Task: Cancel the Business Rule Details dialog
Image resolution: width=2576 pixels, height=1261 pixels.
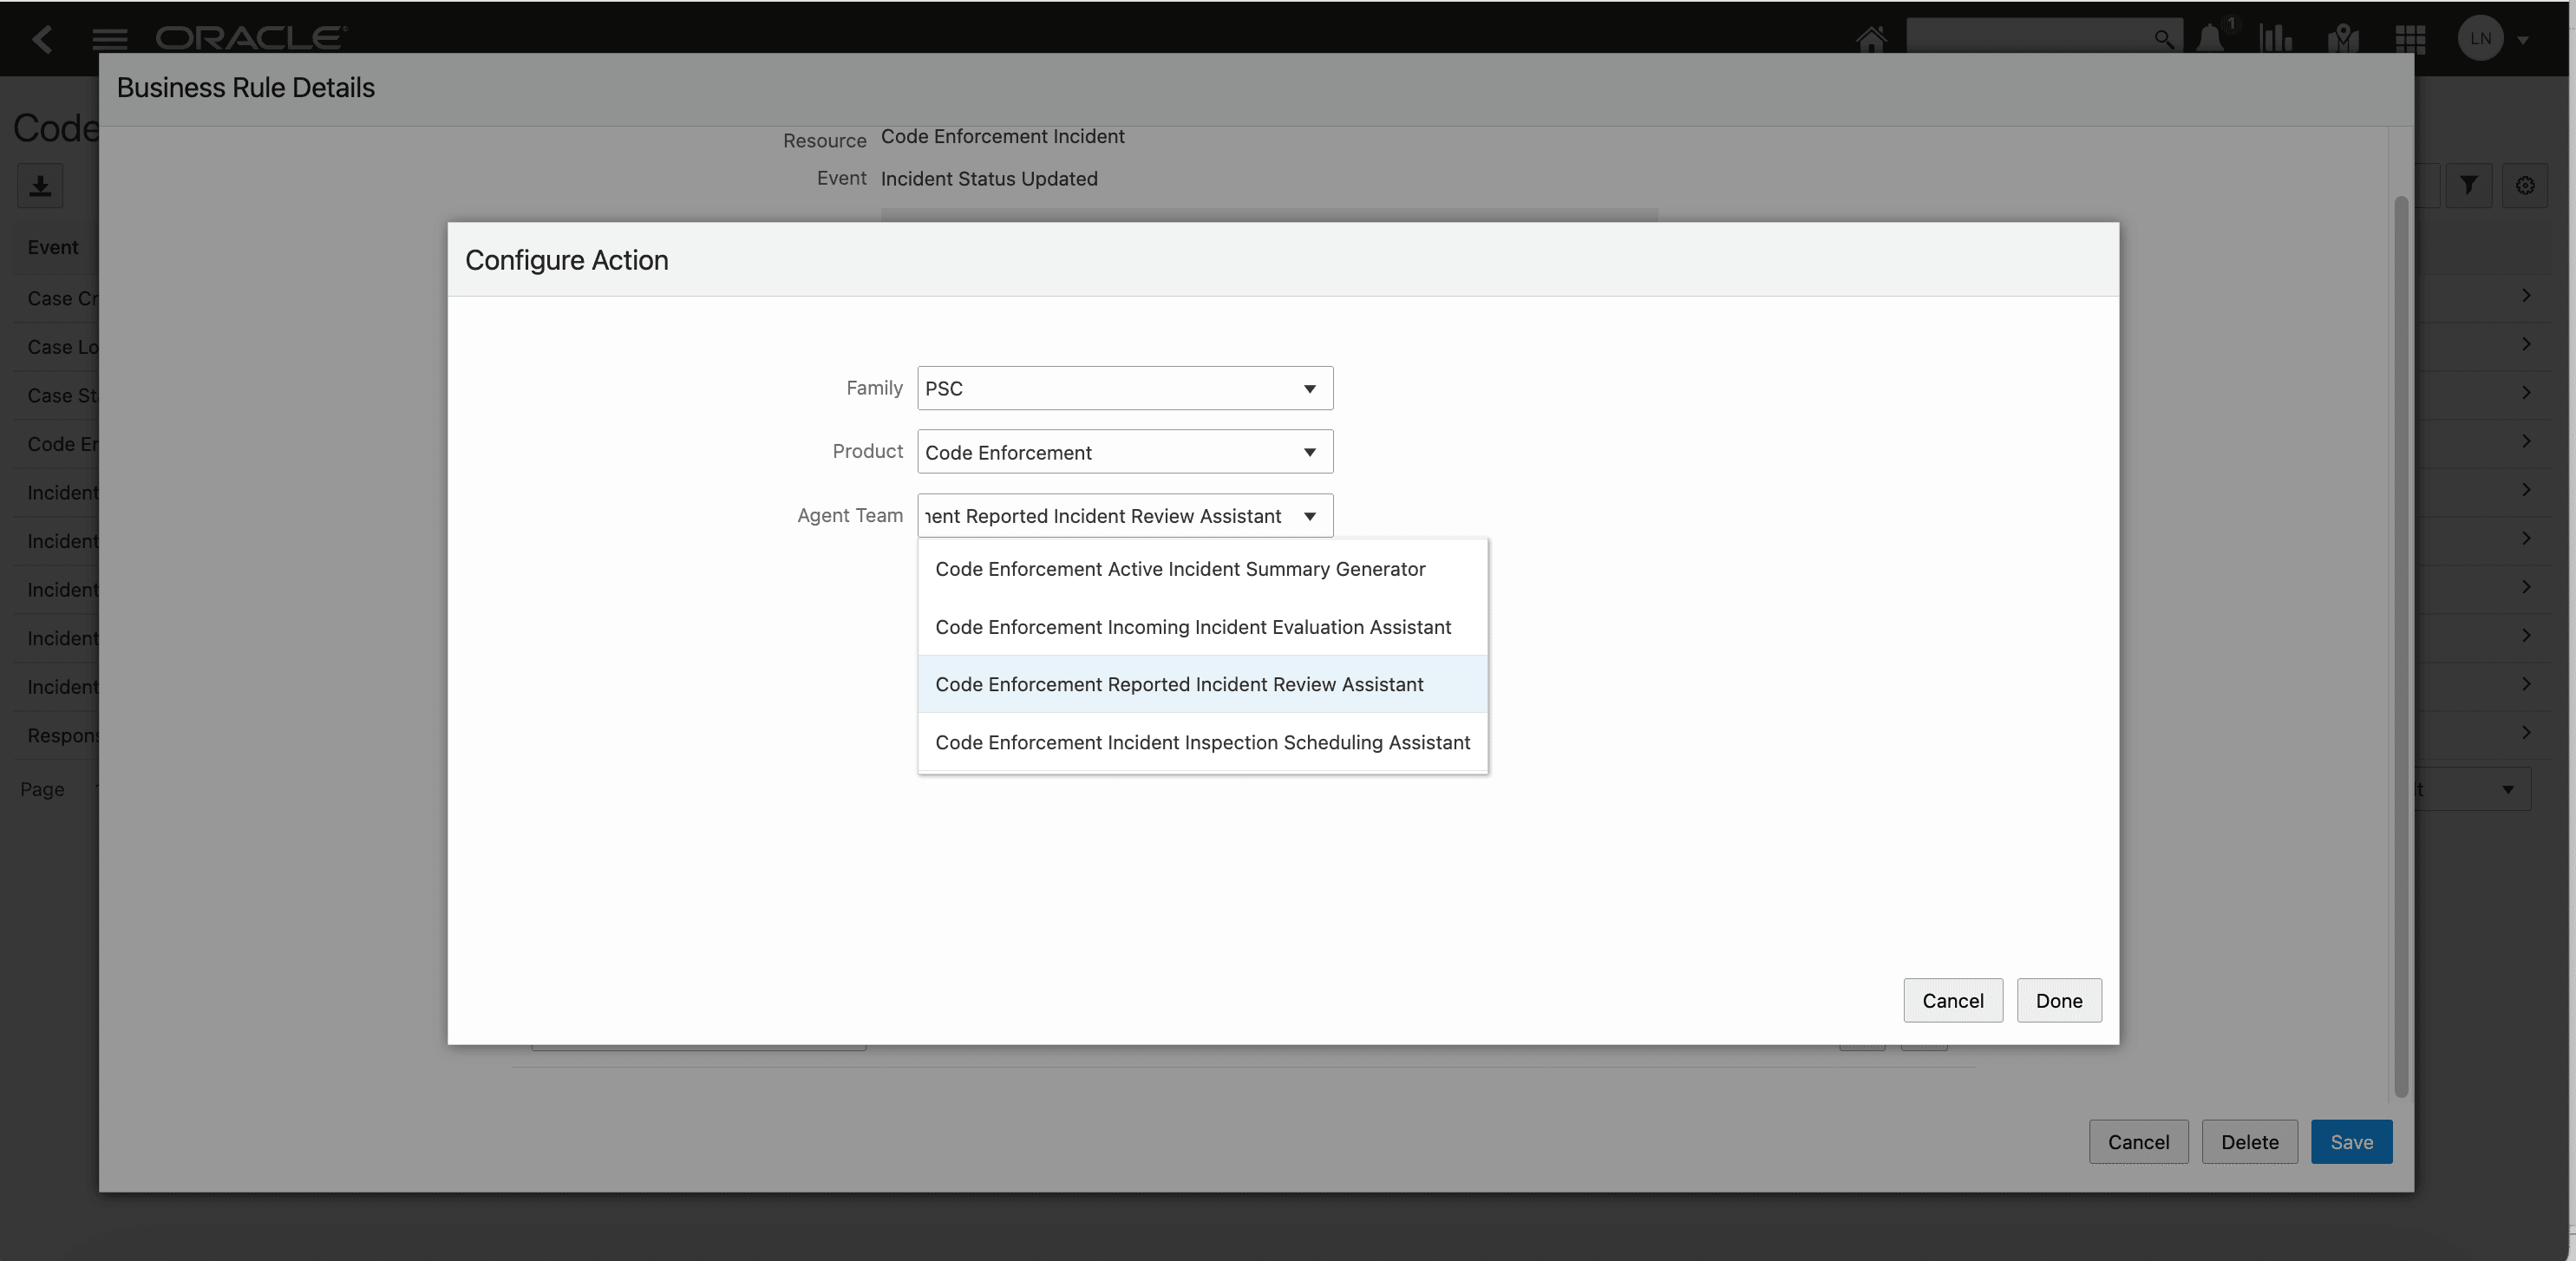Action: click(x=2138, y=1142)
